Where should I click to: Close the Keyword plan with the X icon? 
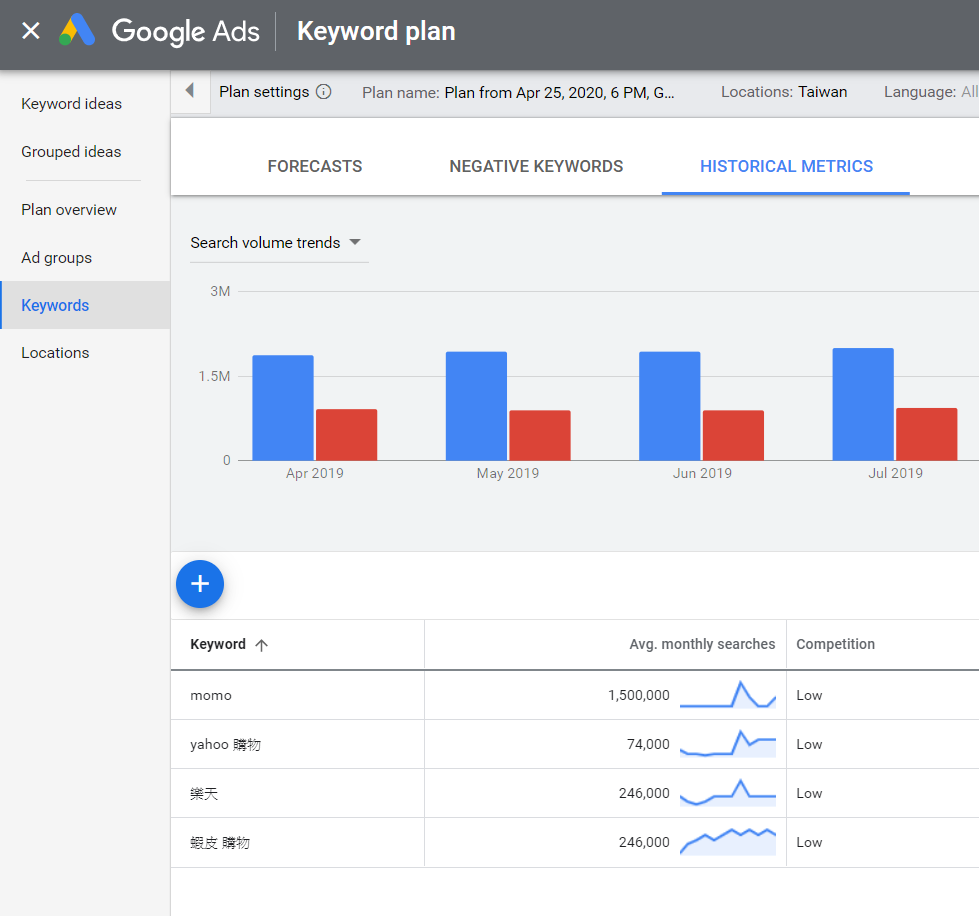31,31
